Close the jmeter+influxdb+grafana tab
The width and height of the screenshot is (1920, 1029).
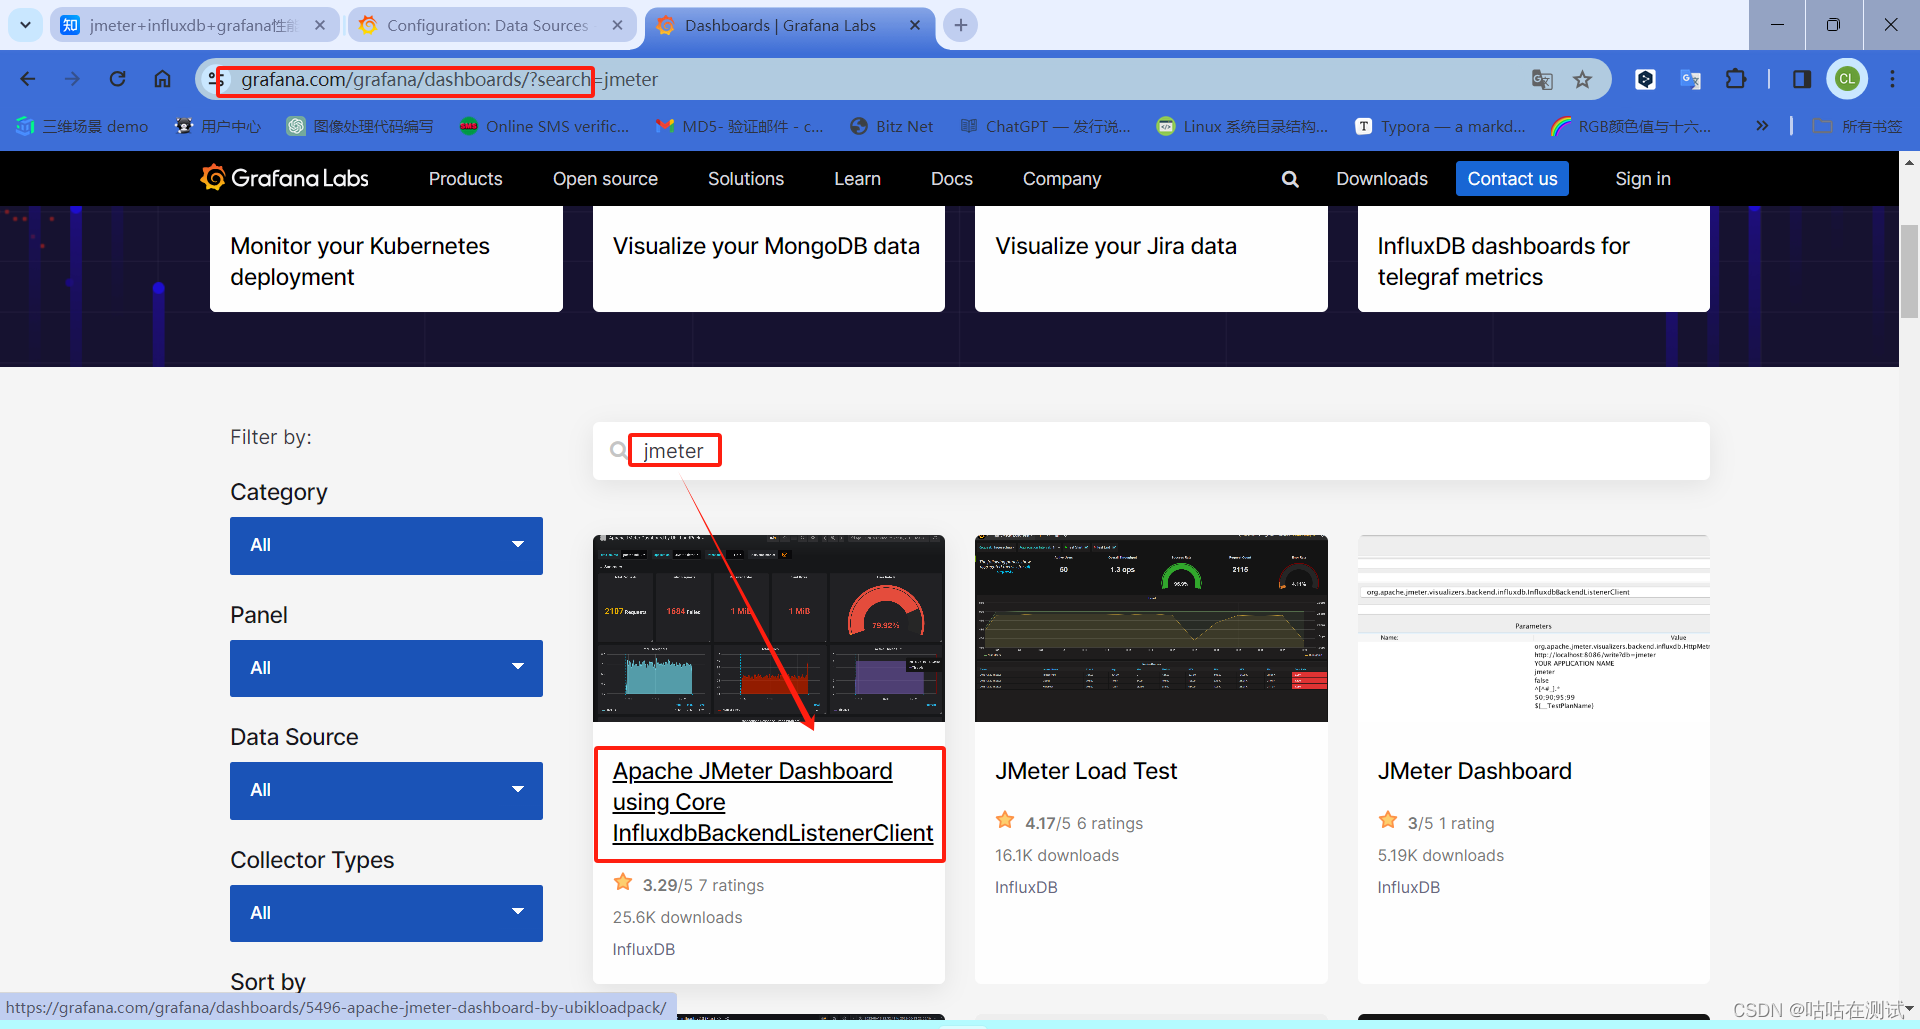pos(320,25)
